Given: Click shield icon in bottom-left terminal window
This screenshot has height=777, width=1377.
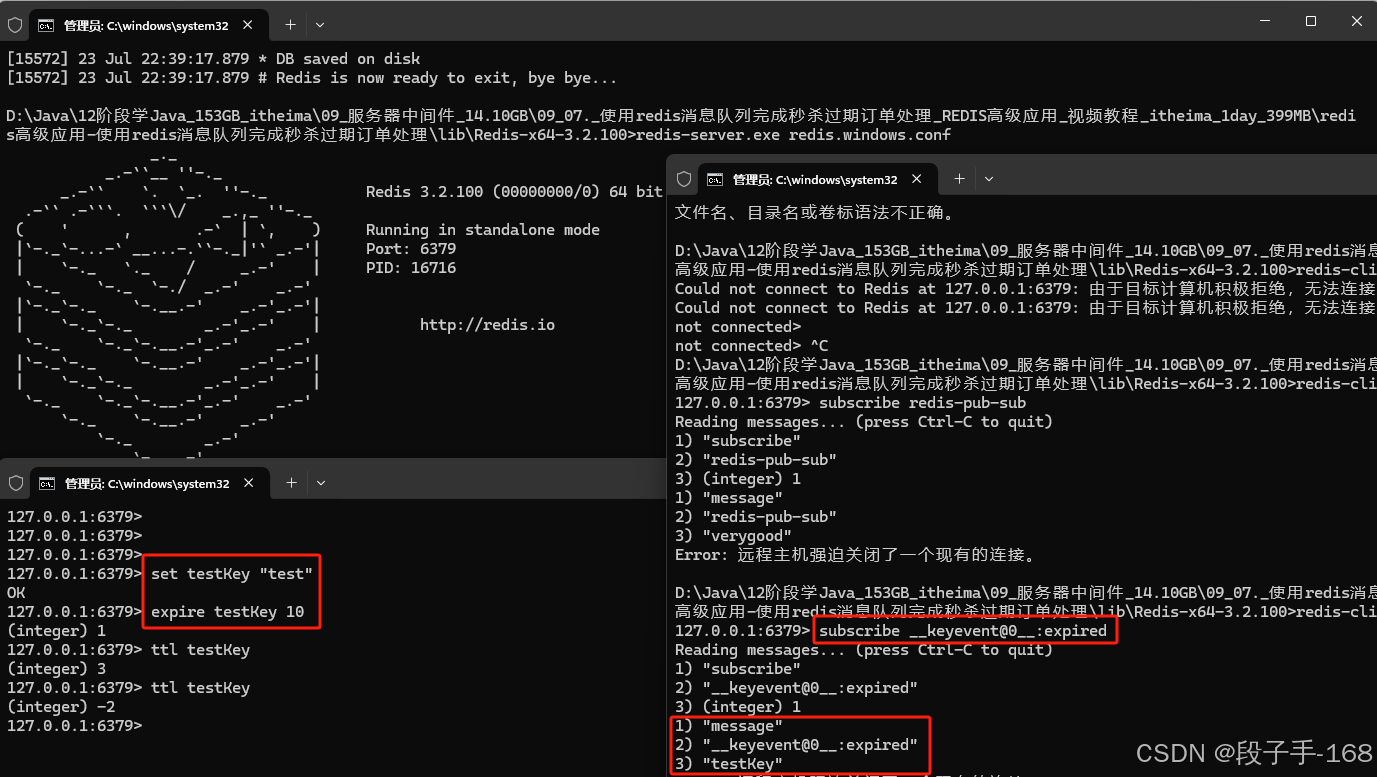Looking at the screenshot, I should click(x=15, y=483).
